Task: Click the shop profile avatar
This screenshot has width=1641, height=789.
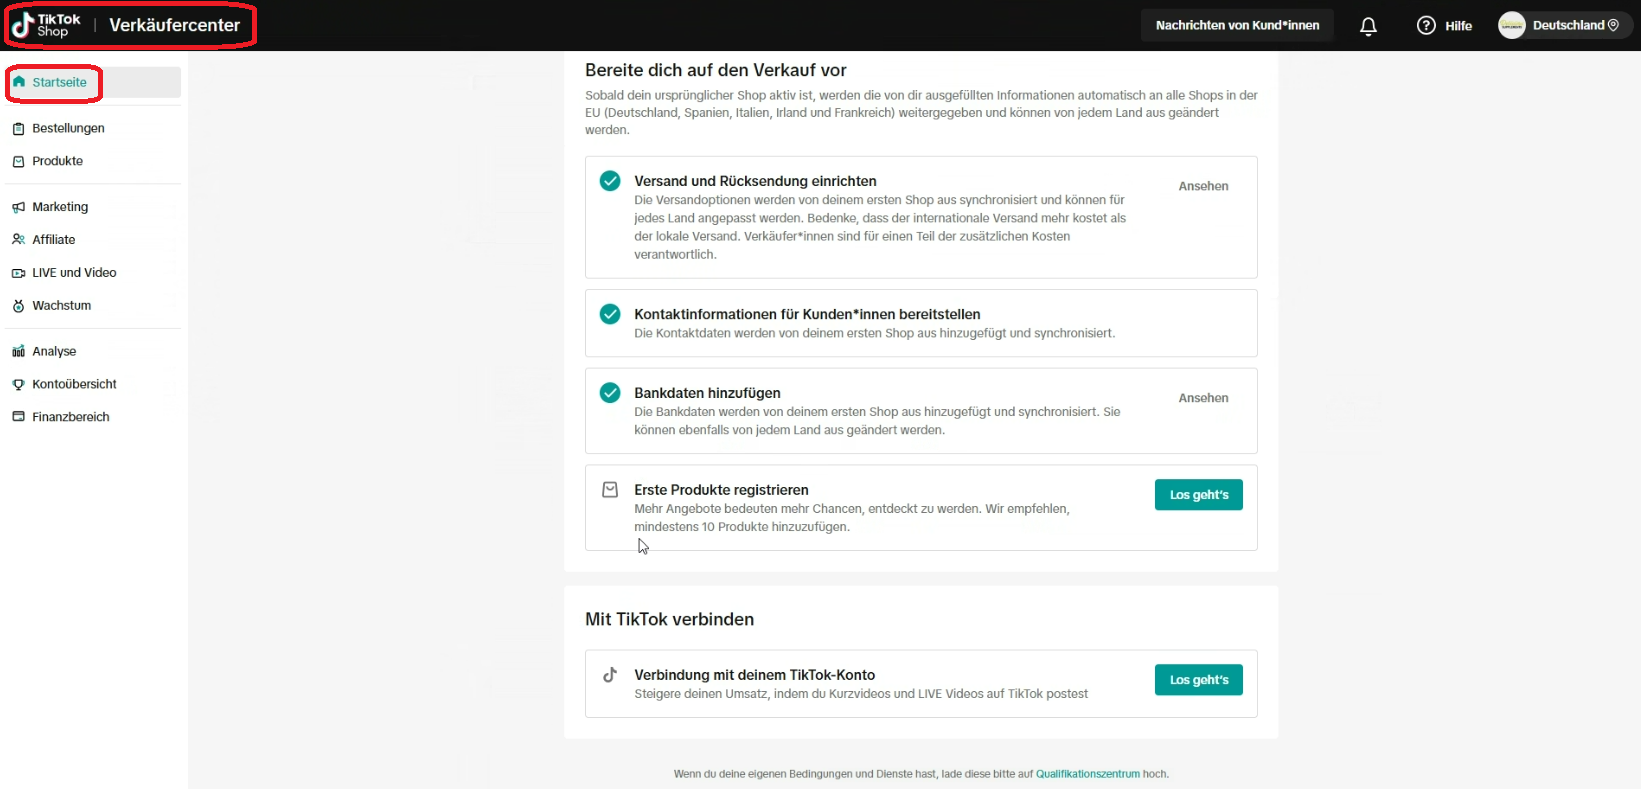Action: click(x=1511, y=26)
